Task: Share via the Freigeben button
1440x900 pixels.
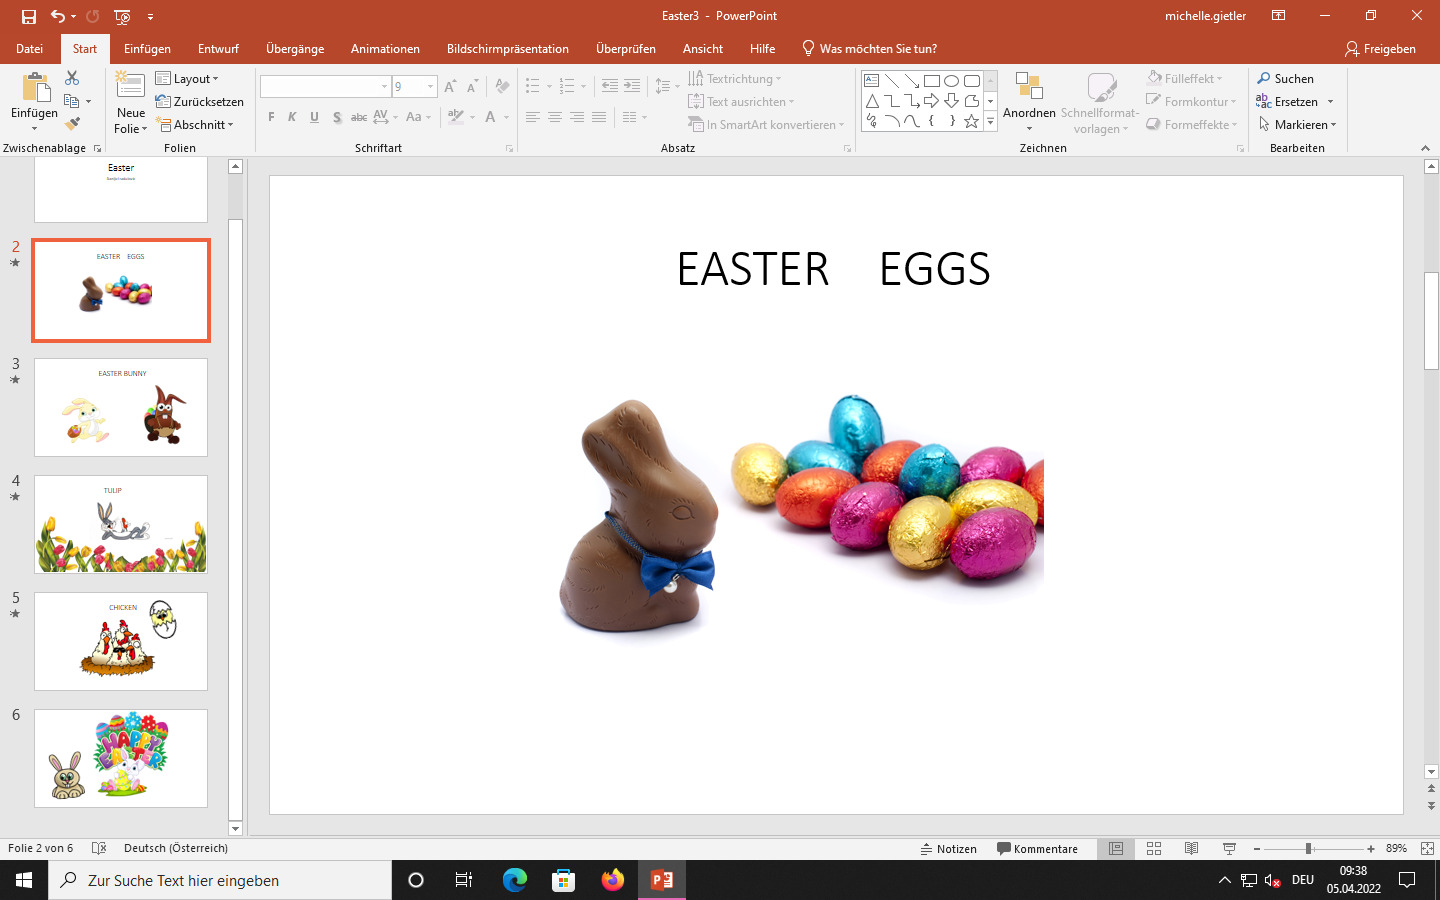Action: pos(1381,48)
